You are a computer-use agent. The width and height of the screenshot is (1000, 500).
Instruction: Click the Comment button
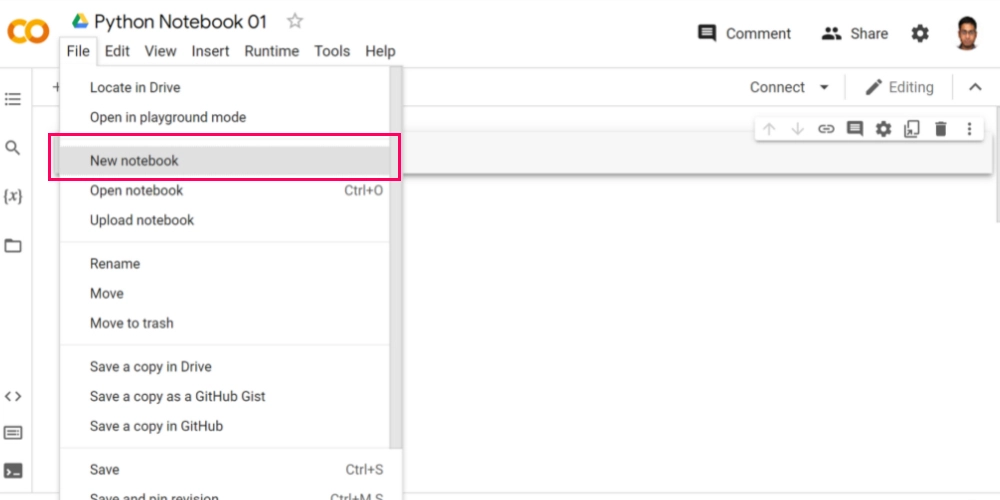(744, 33)
